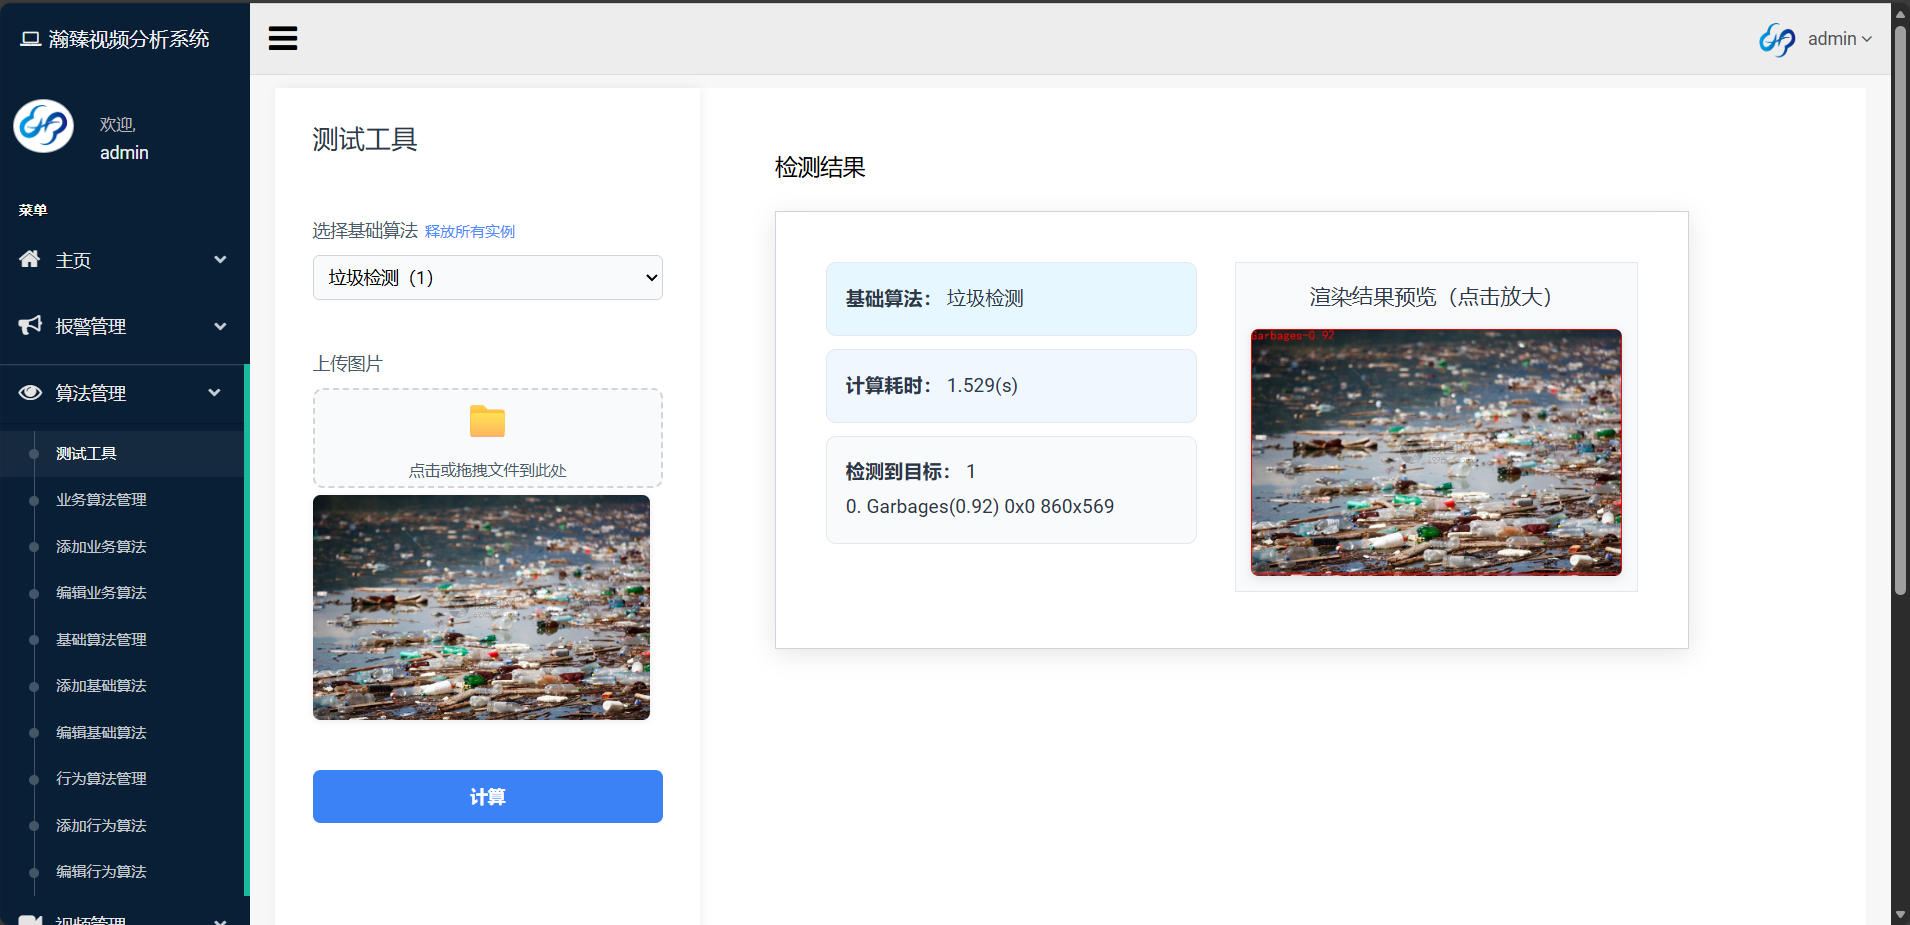The width and height of the screenshot is (1910, 925).
Task: Open 基础算法管理 menu item
Action: (101, 640)
